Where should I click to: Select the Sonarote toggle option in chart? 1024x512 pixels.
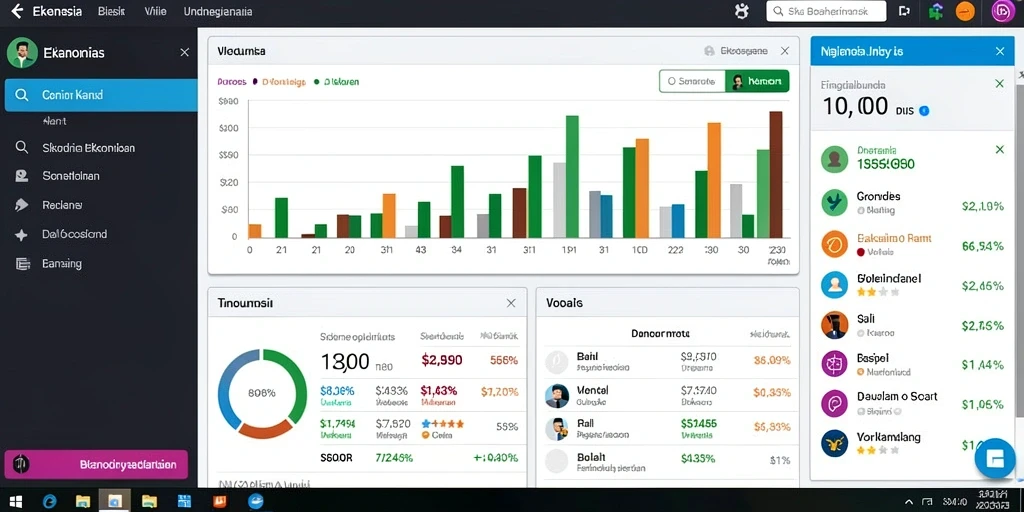692,82
